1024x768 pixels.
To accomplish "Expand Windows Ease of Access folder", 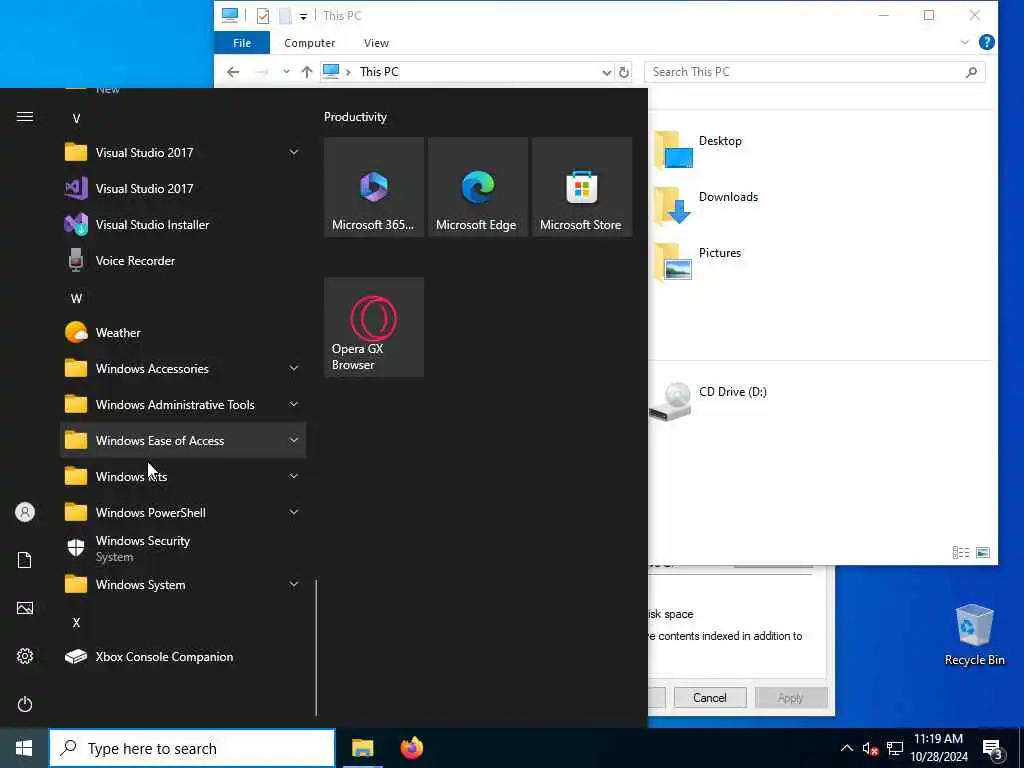I will tap(294, 440).
